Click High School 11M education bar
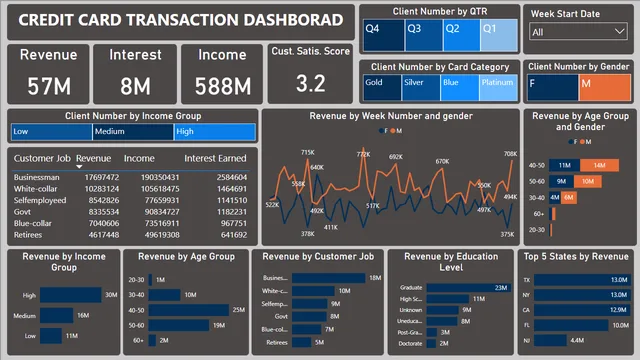This screenshot has height=360, width=640. click(448, 299)
